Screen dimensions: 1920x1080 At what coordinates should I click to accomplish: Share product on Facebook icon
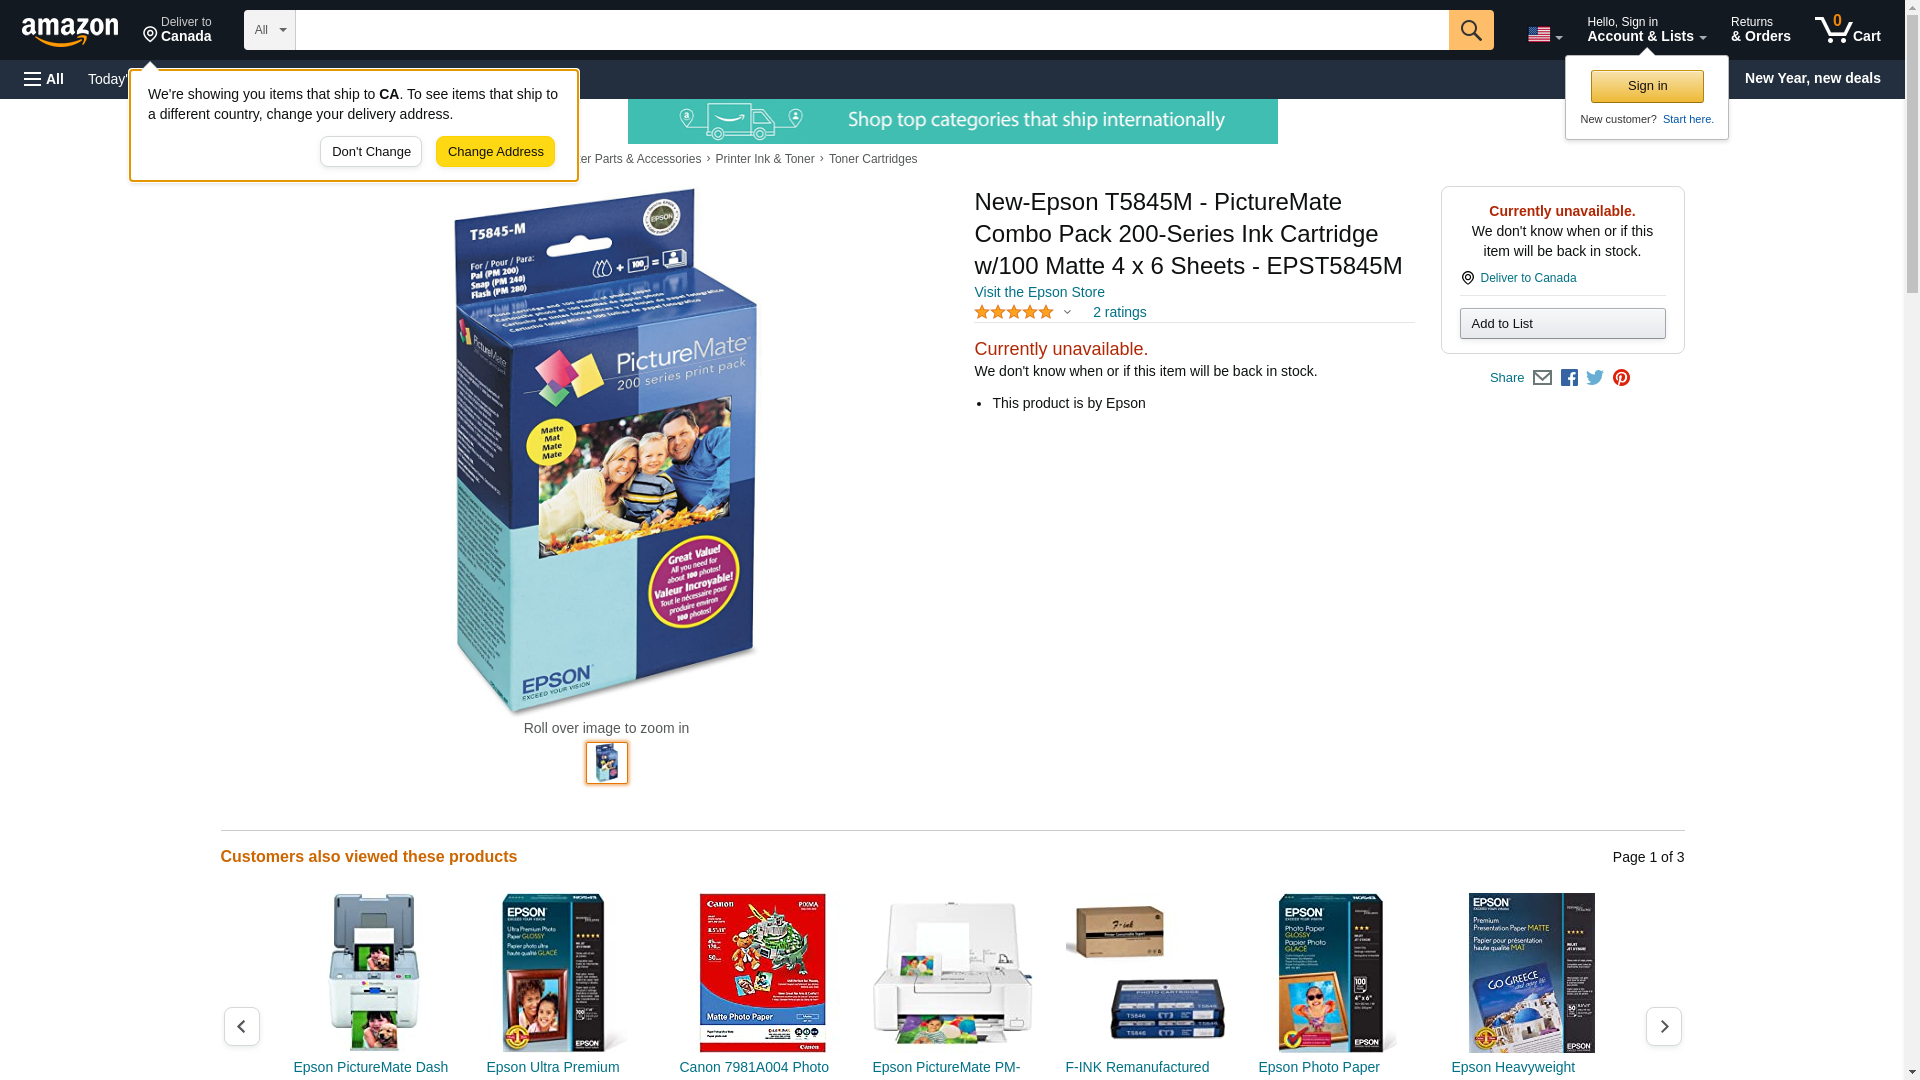click(1569, 378)
